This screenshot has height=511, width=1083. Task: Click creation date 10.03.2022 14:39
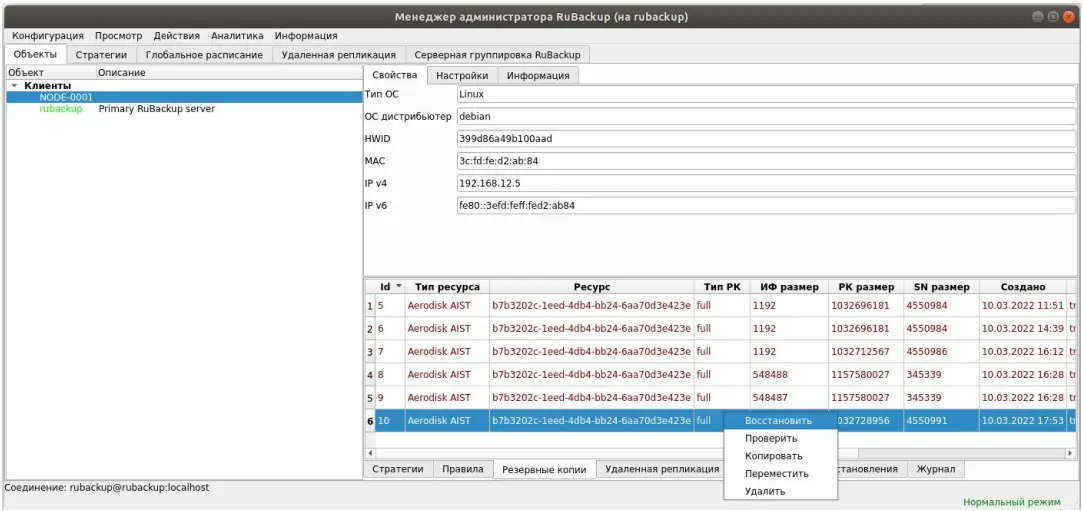click(x=1023, y=329)
